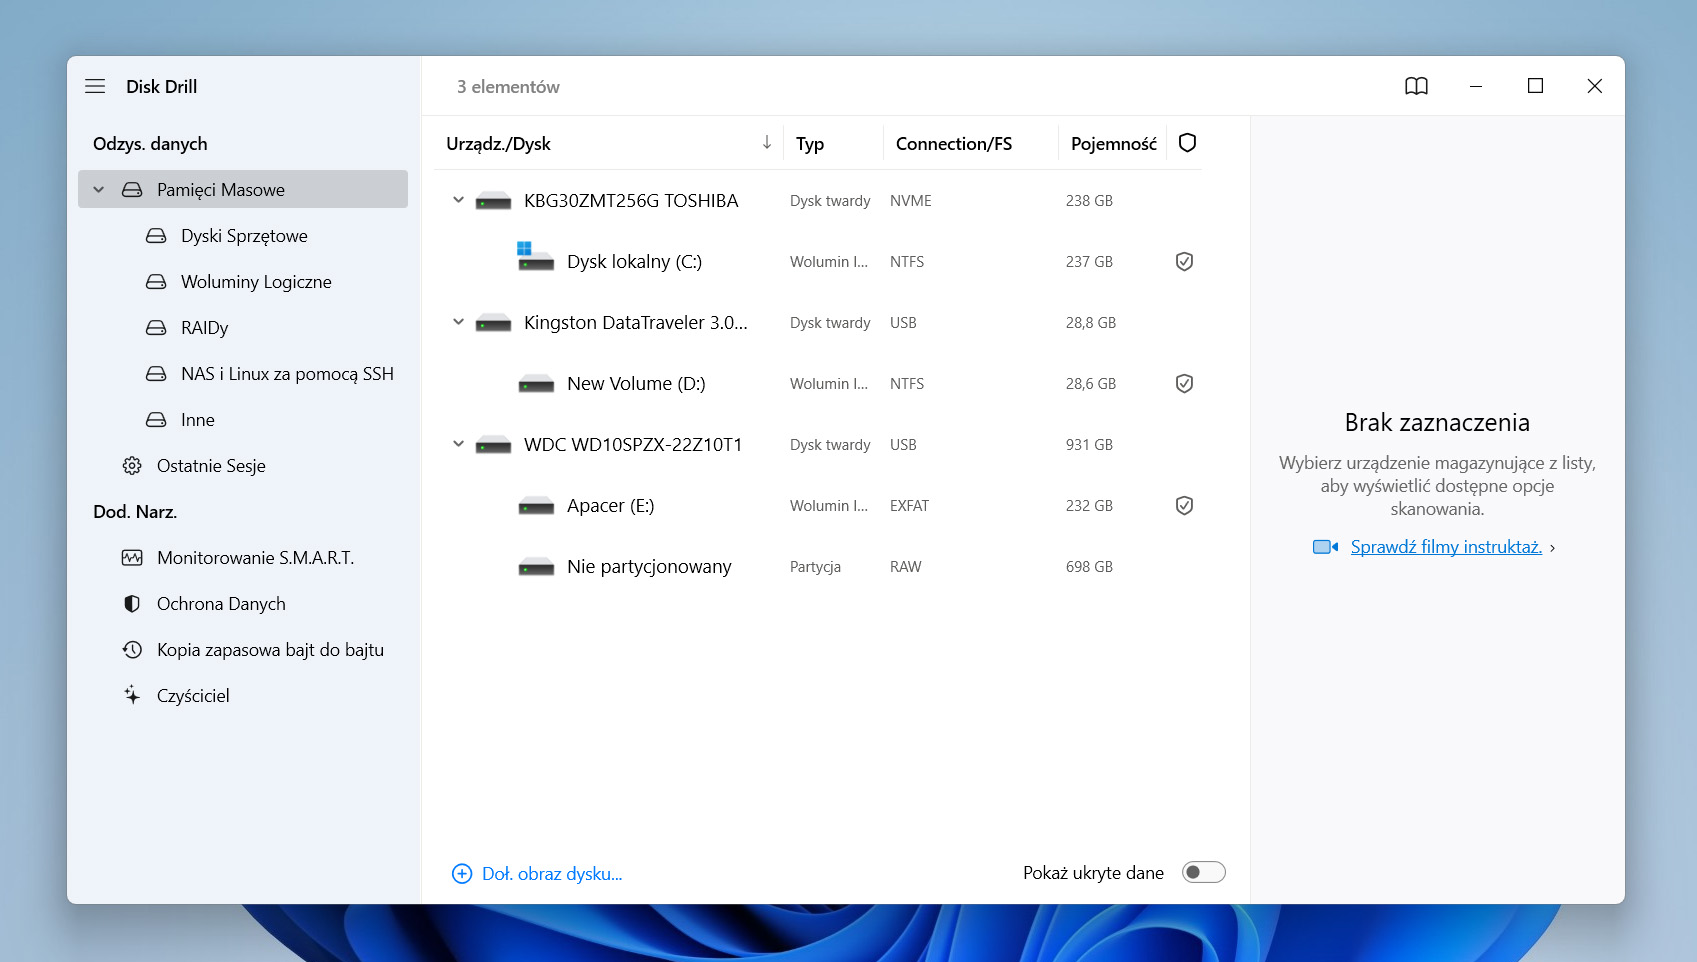Collapse the KBG30ZMT256G TOSHIBA disk
This screenshot has width=1697, height=962.
coord(458,200)
